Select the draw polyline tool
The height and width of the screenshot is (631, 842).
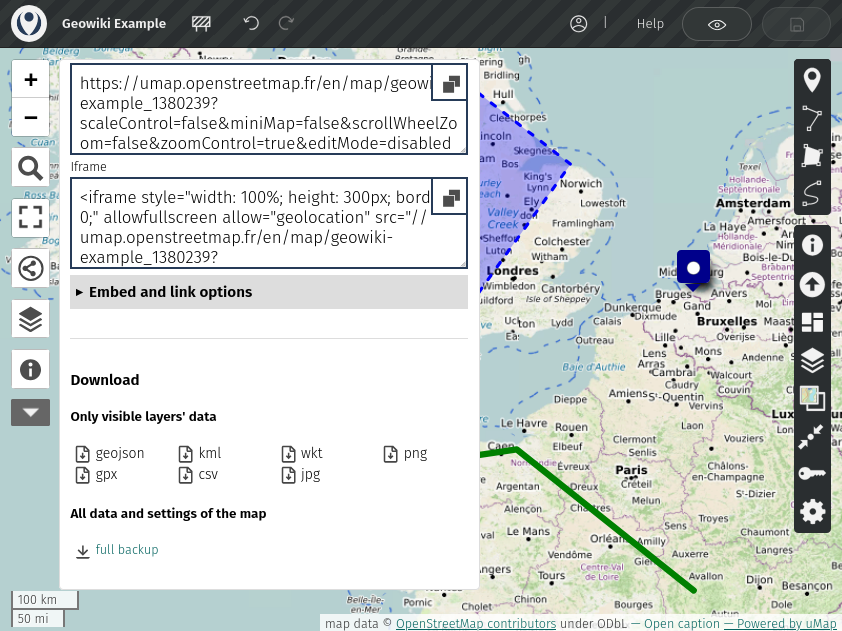point(812,119)
